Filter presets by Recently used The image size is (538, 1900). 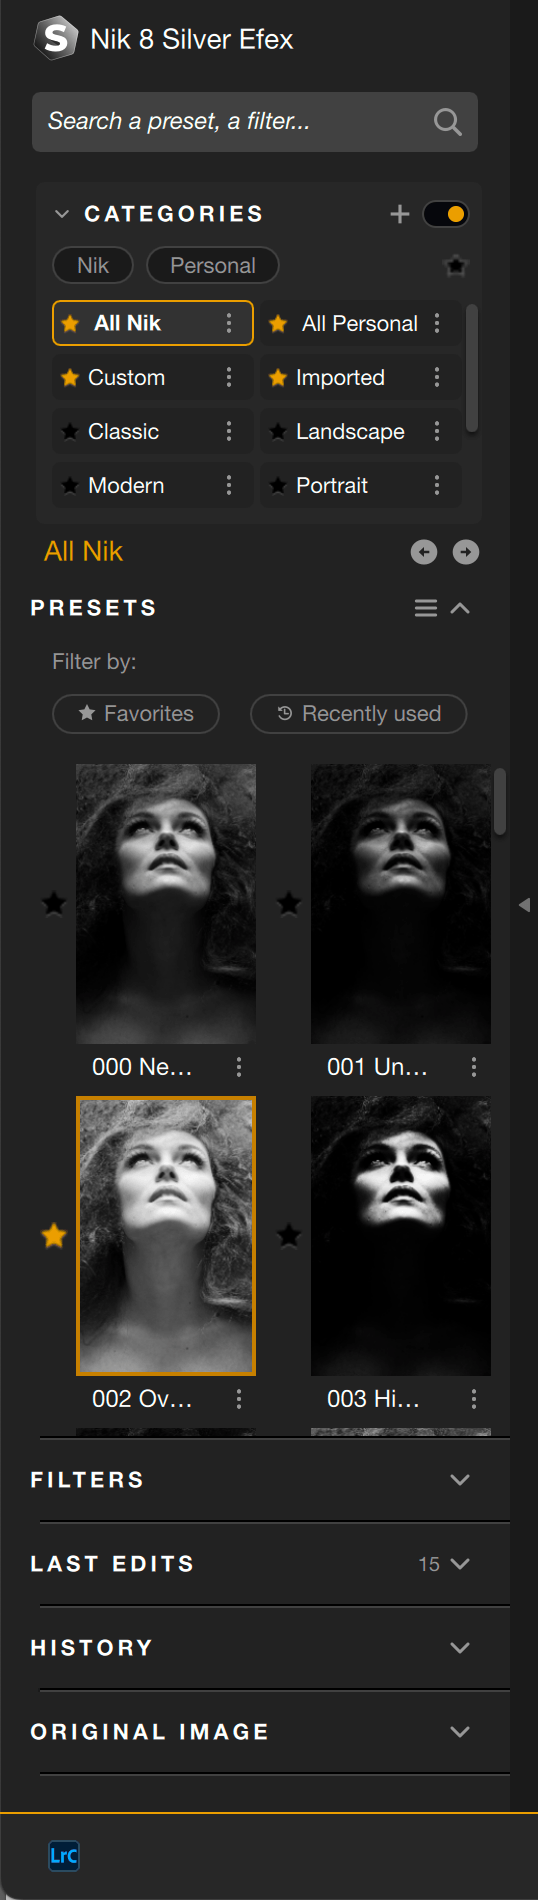359,714
